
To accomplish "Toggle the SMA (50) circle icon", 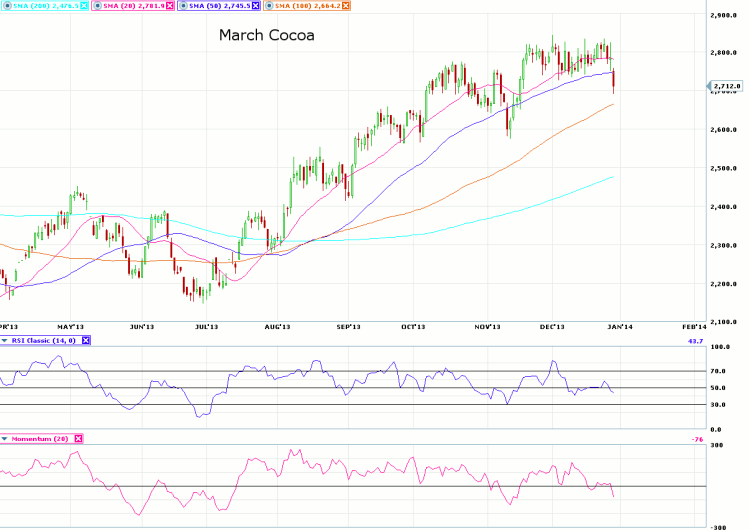I will pyautogui.click(x=181, y=6).
